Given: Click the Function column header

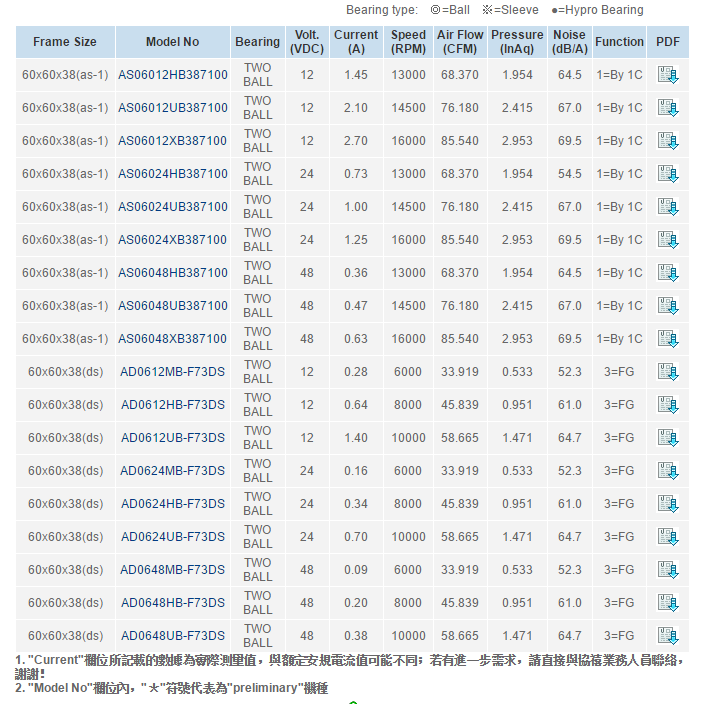Looking at the screenshot, I should [619, 42].
